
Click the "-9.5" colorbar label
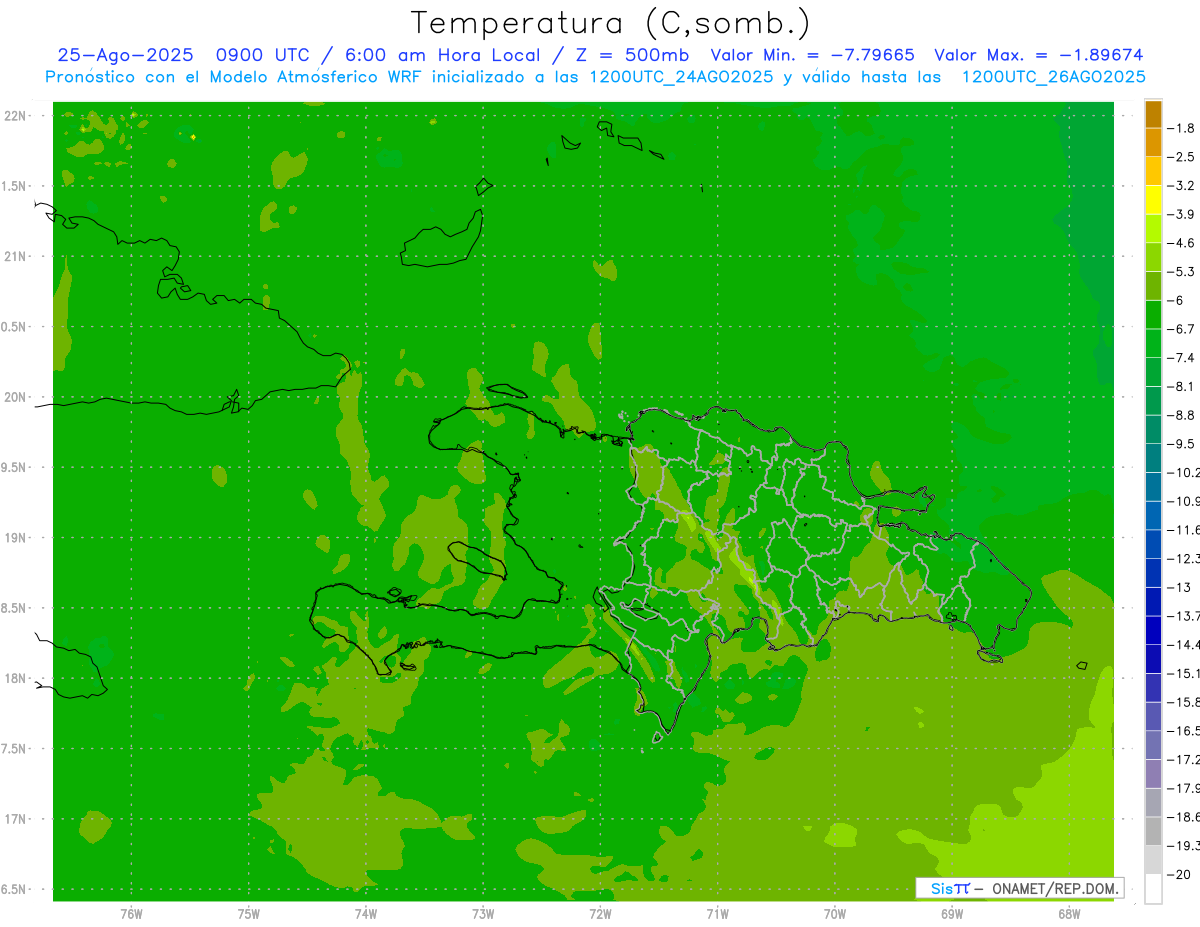1182,444
